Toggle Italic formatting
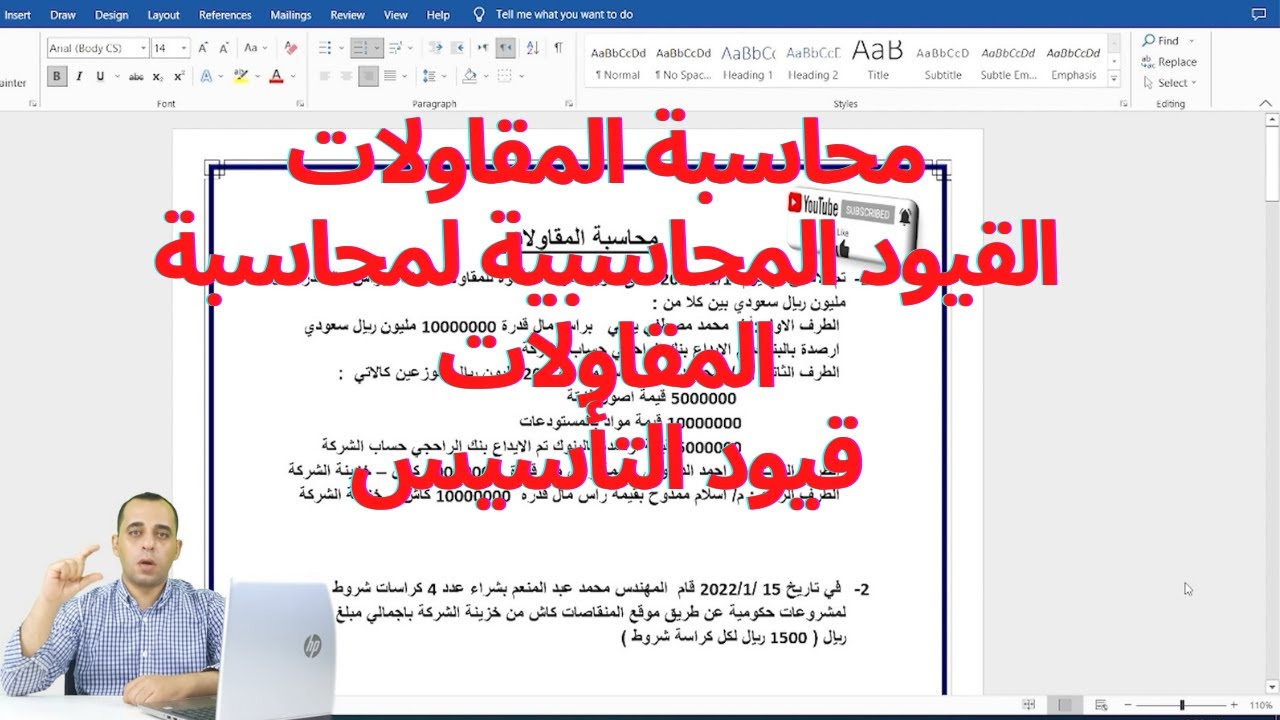This screenshot has width=1280, height=720. point(79,76)
